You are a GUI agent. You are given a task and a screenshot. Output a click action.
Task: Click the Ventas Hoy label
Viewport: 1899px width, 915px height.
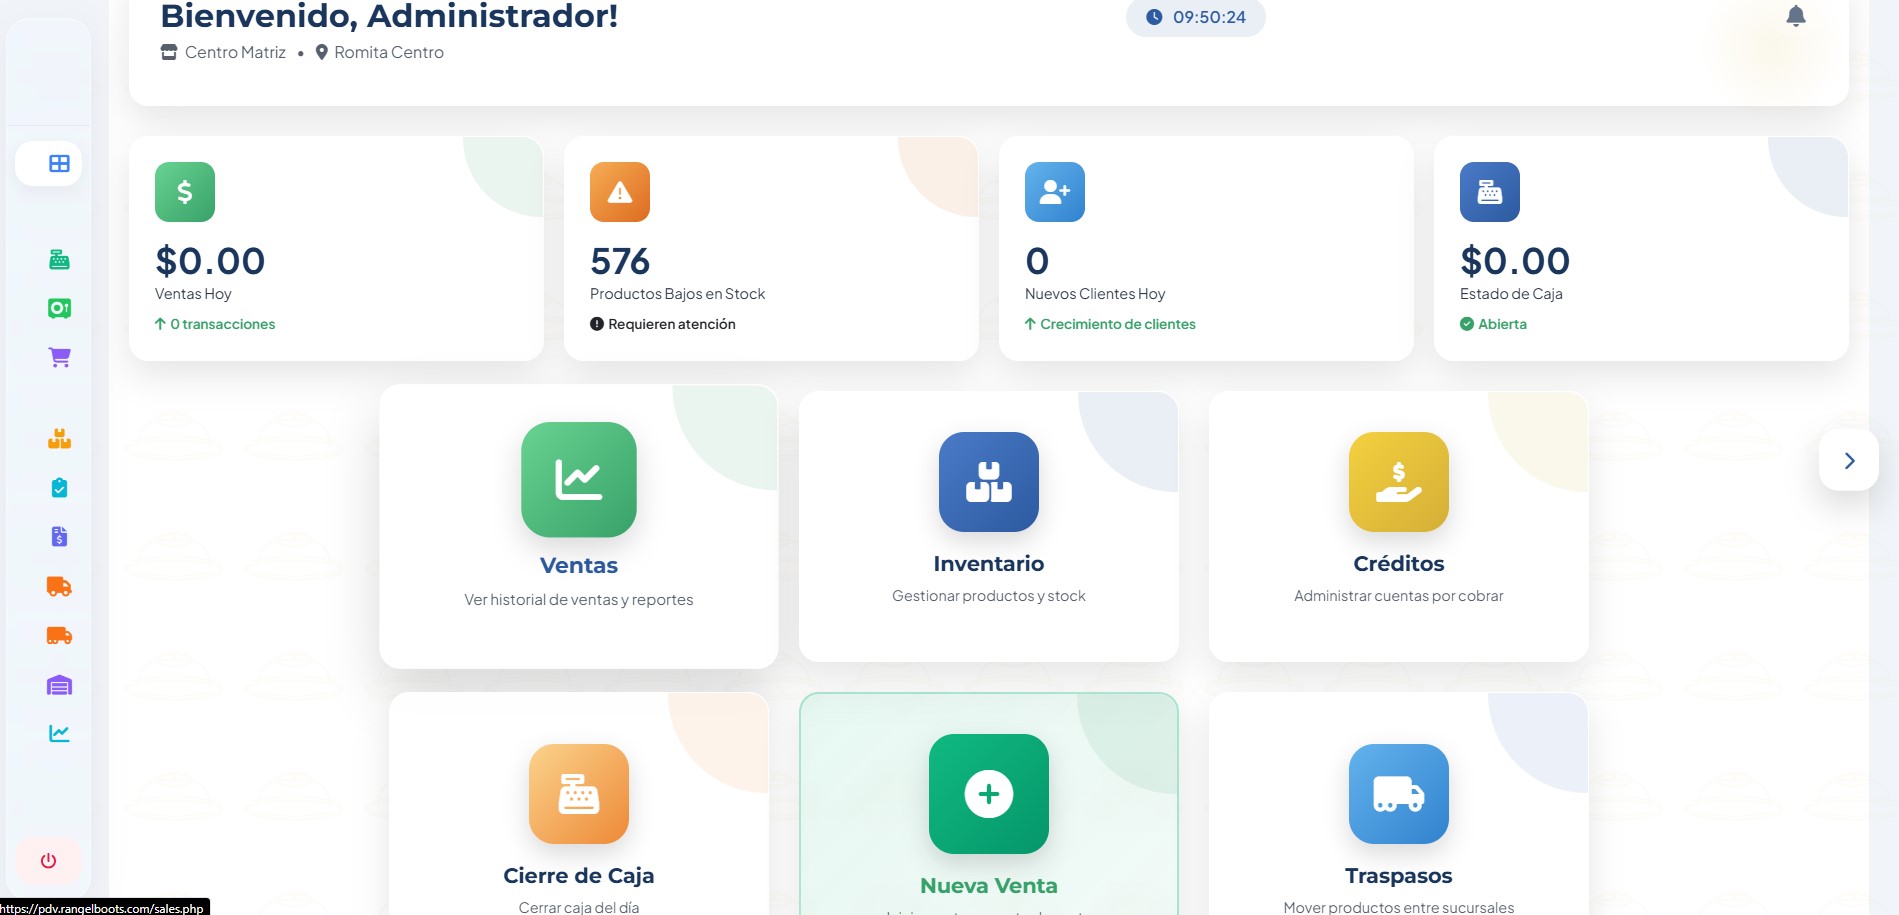click(x=193, y=294)
